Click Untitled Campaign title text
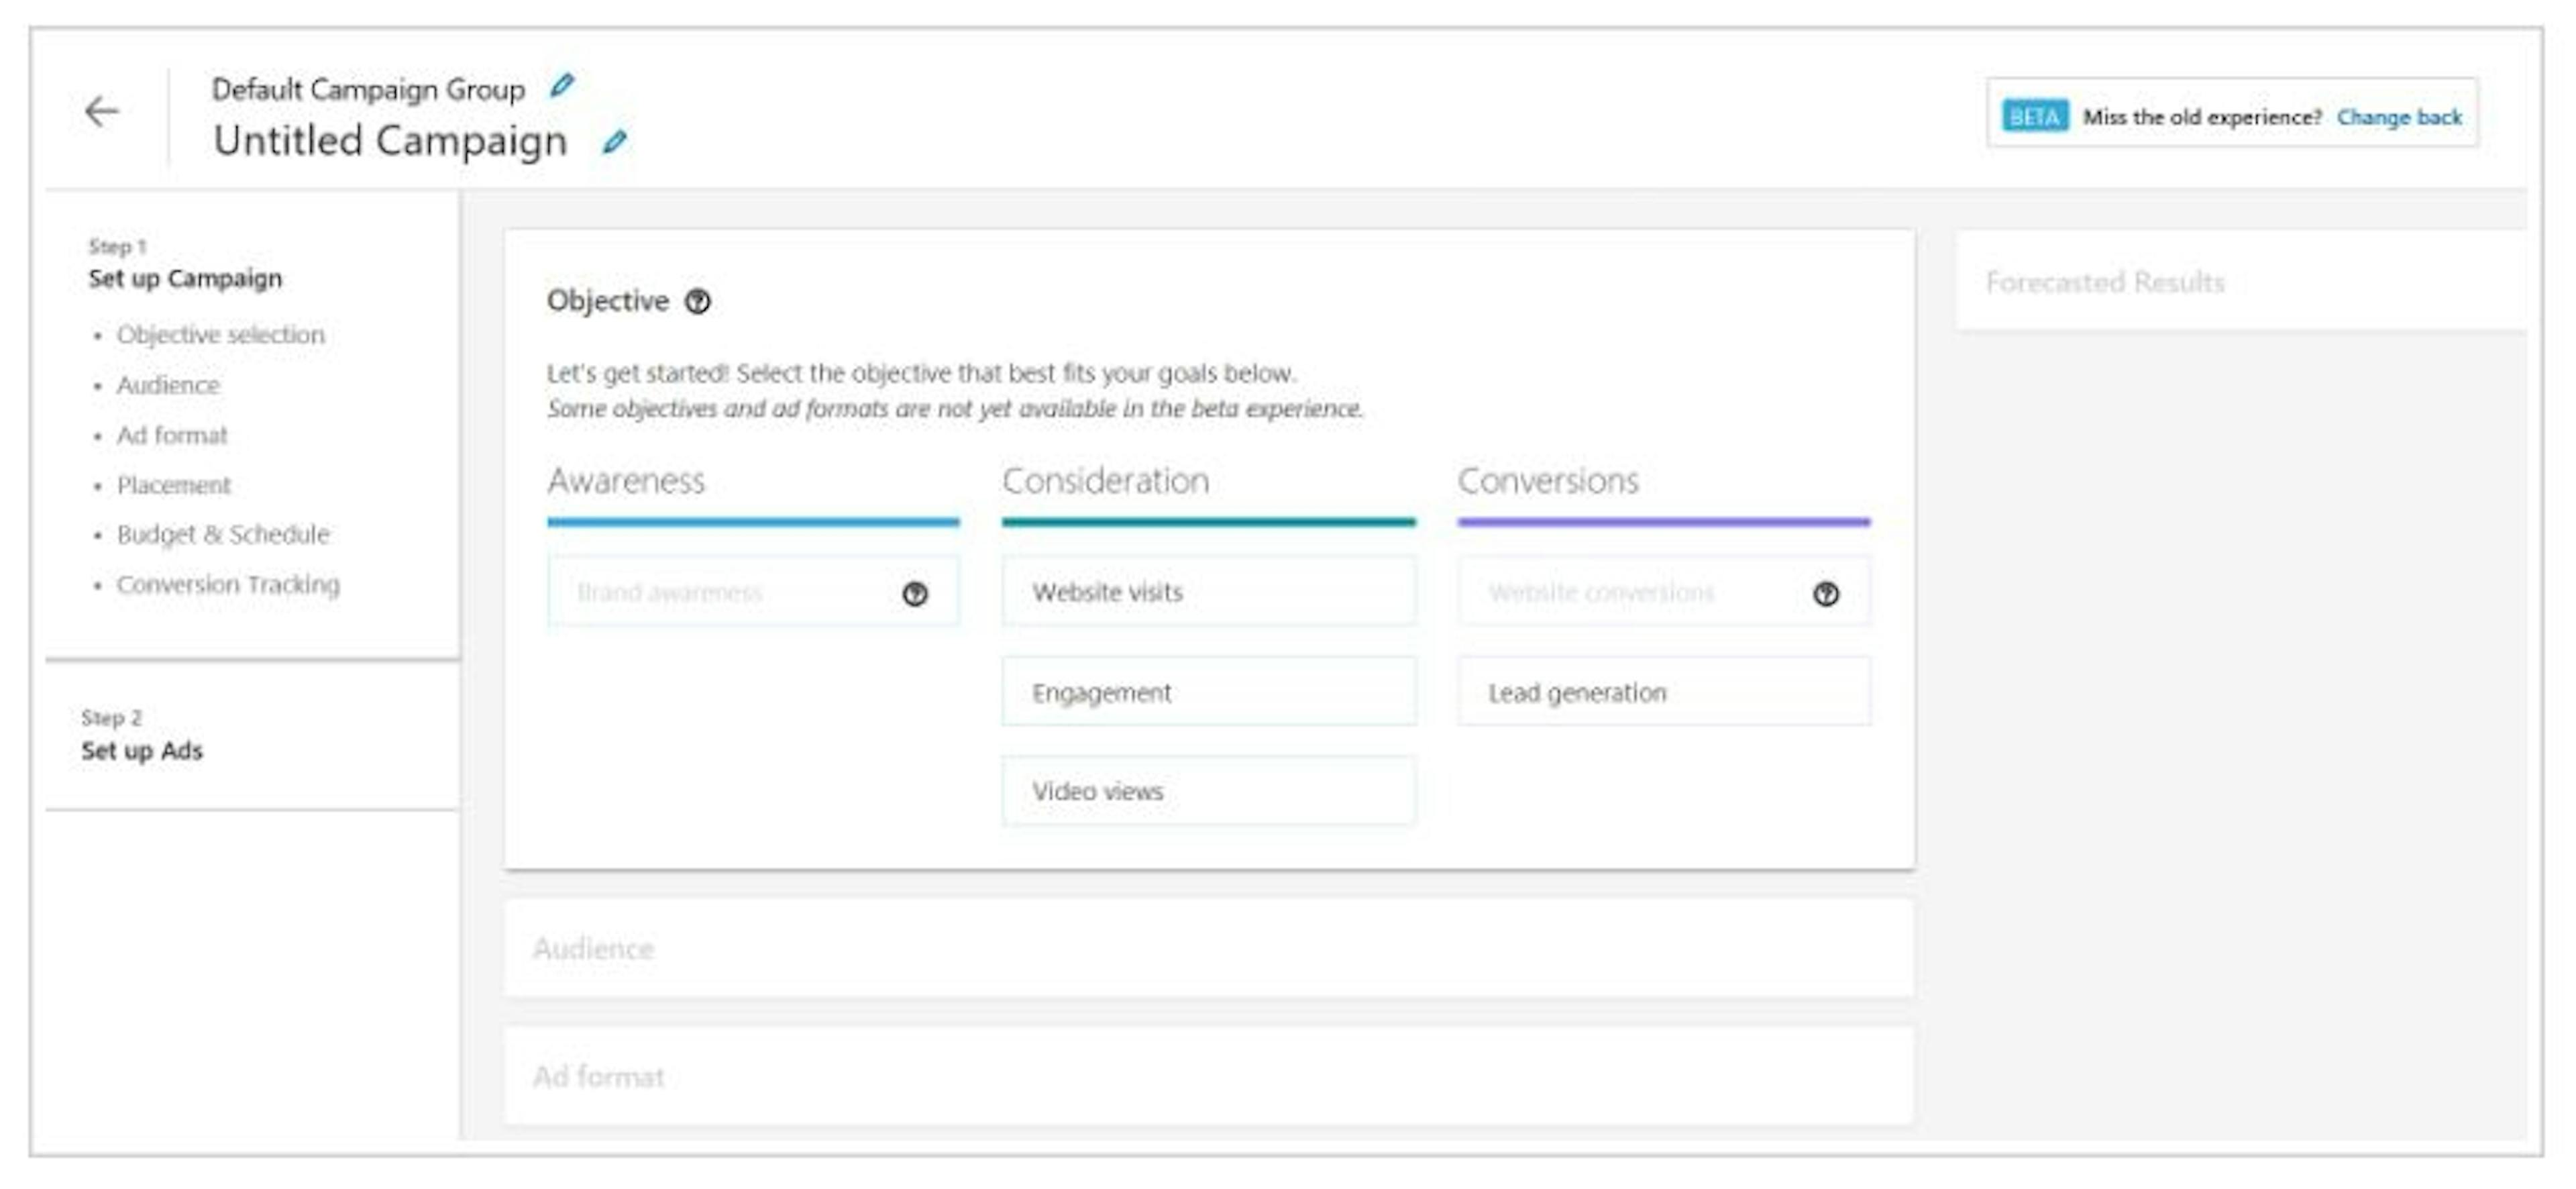The height and width of the screenshot is (1189, 2576). [390, 141]
